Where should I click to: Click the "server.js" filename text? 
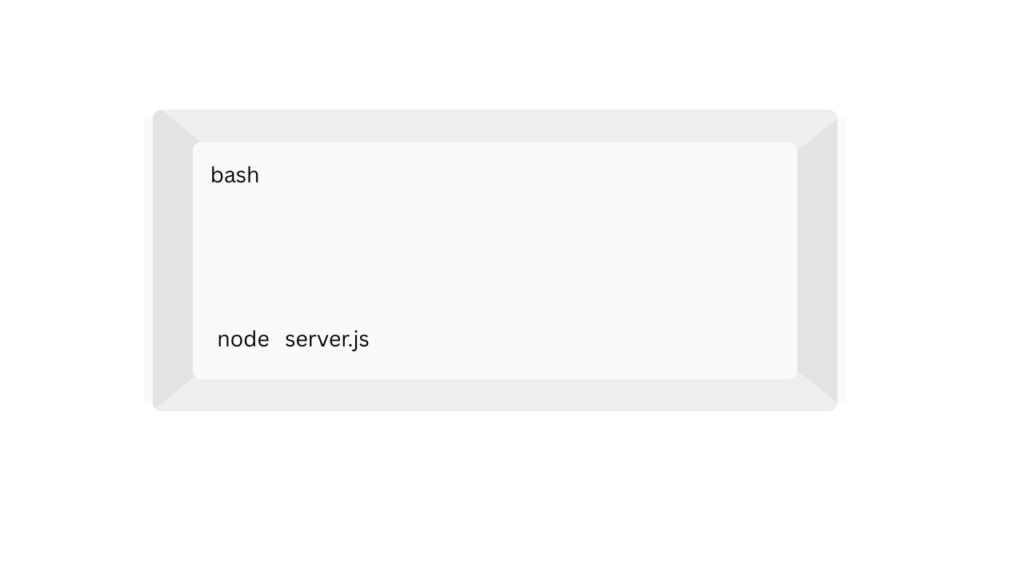(326, 339)
